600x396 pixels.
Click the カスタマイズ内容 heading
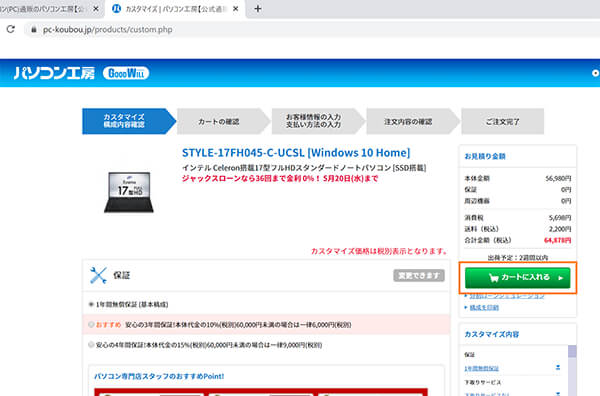point(492,334)
